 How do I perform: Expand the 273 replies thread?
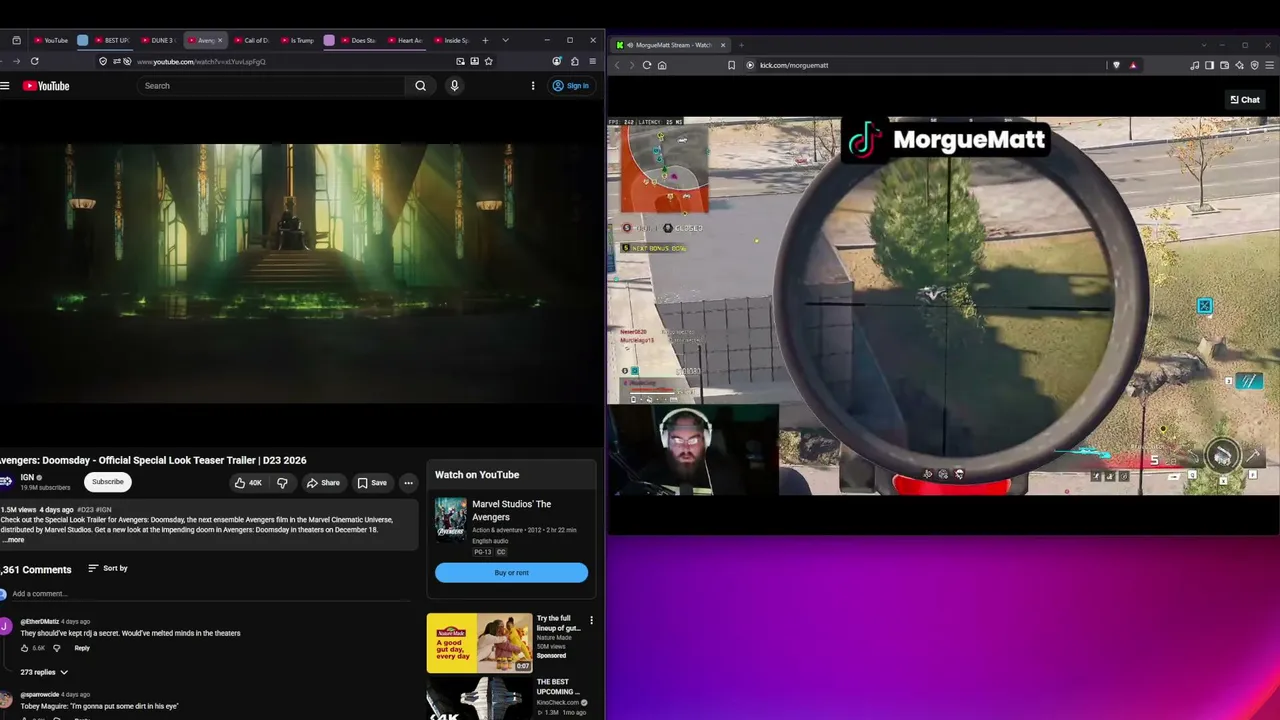pyautogui.click(x=44, y=672)
